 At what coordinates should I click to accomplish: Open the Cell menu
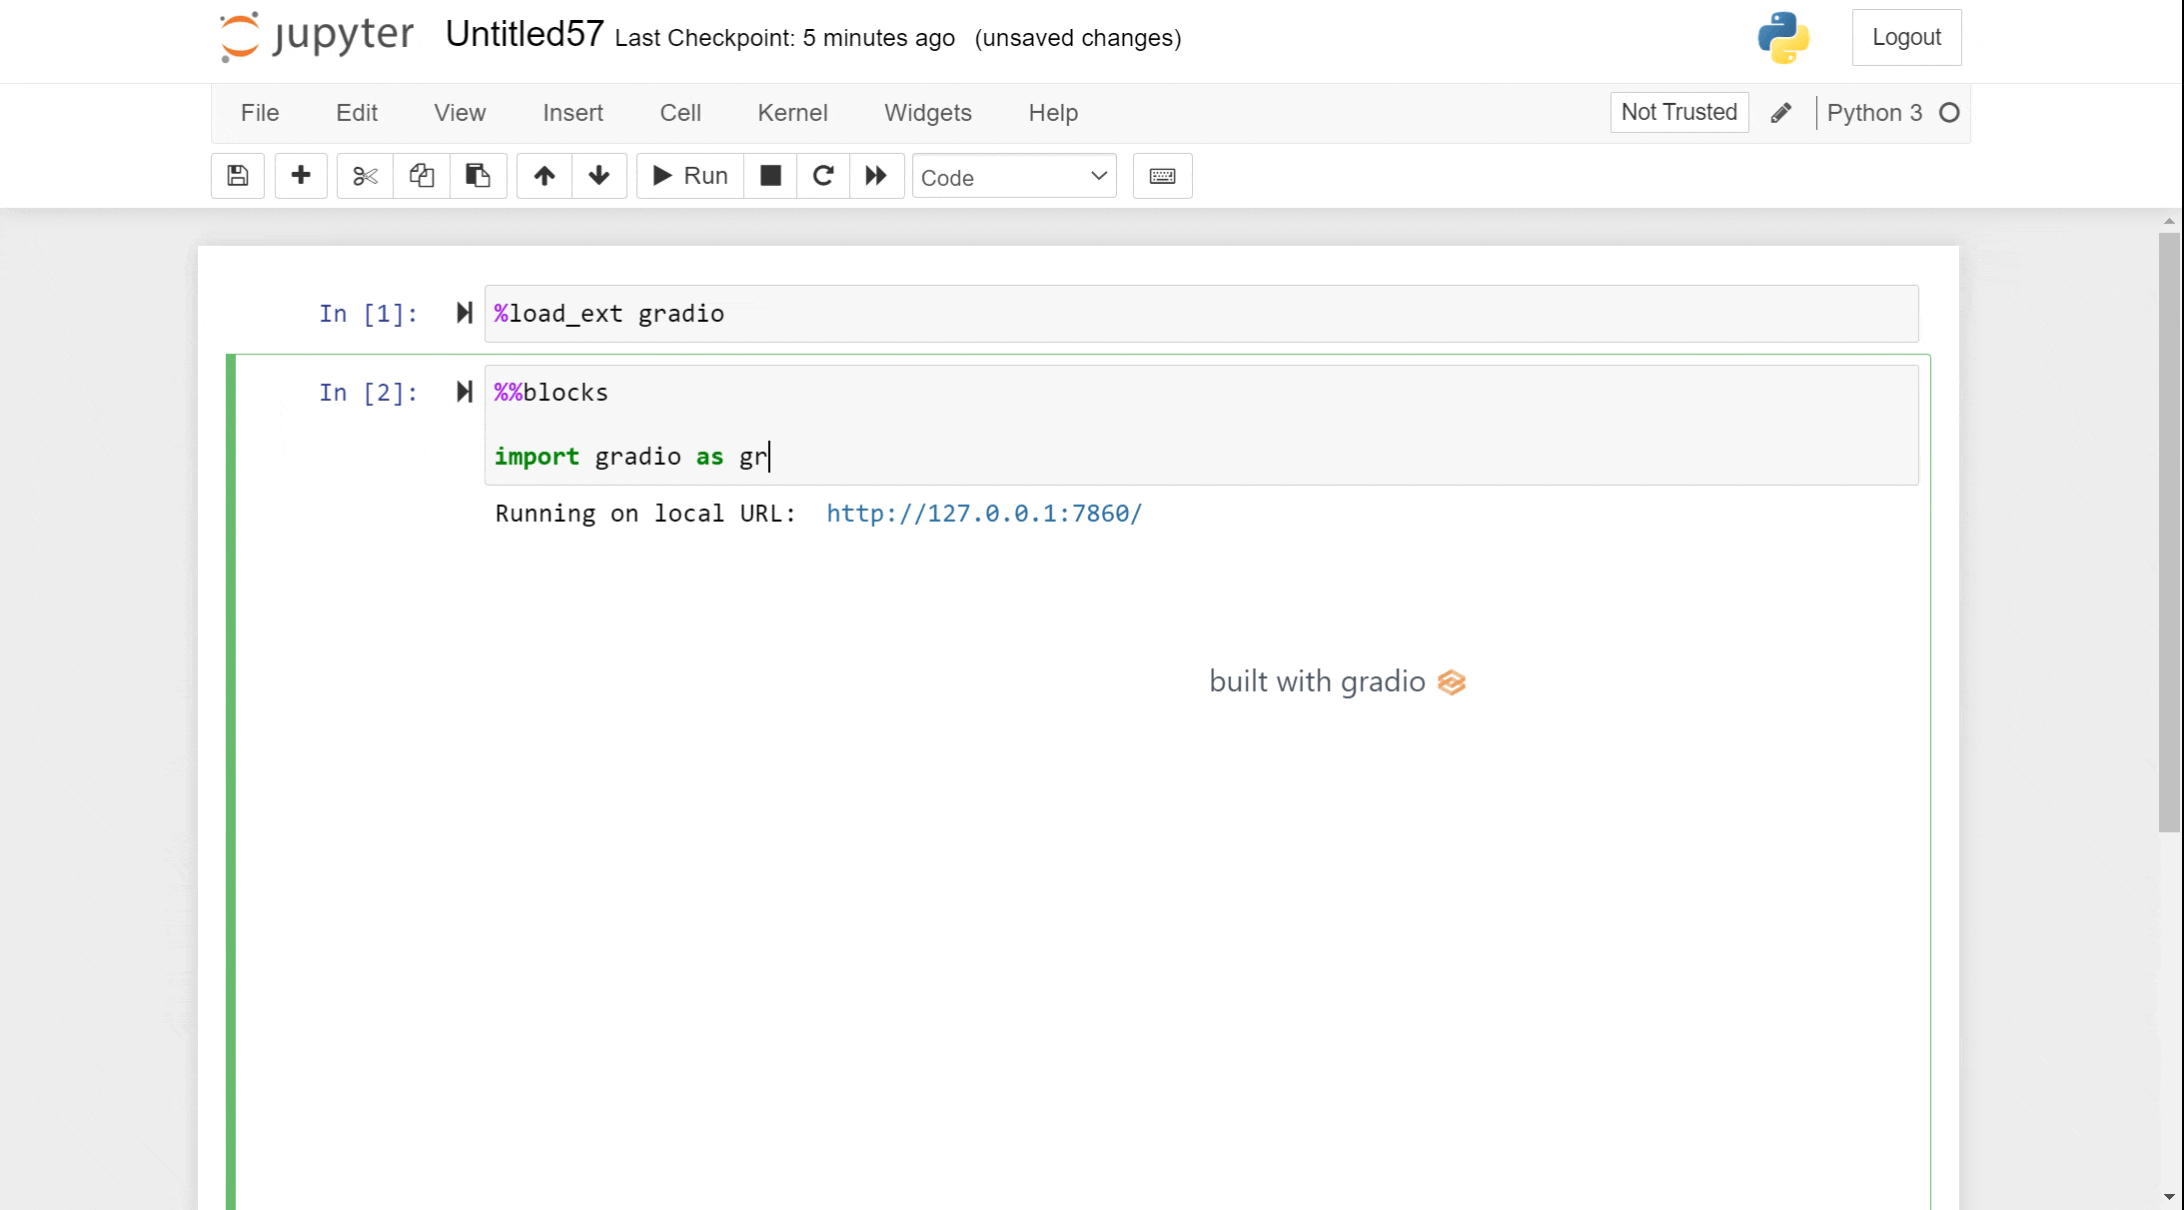coord(679,113)
